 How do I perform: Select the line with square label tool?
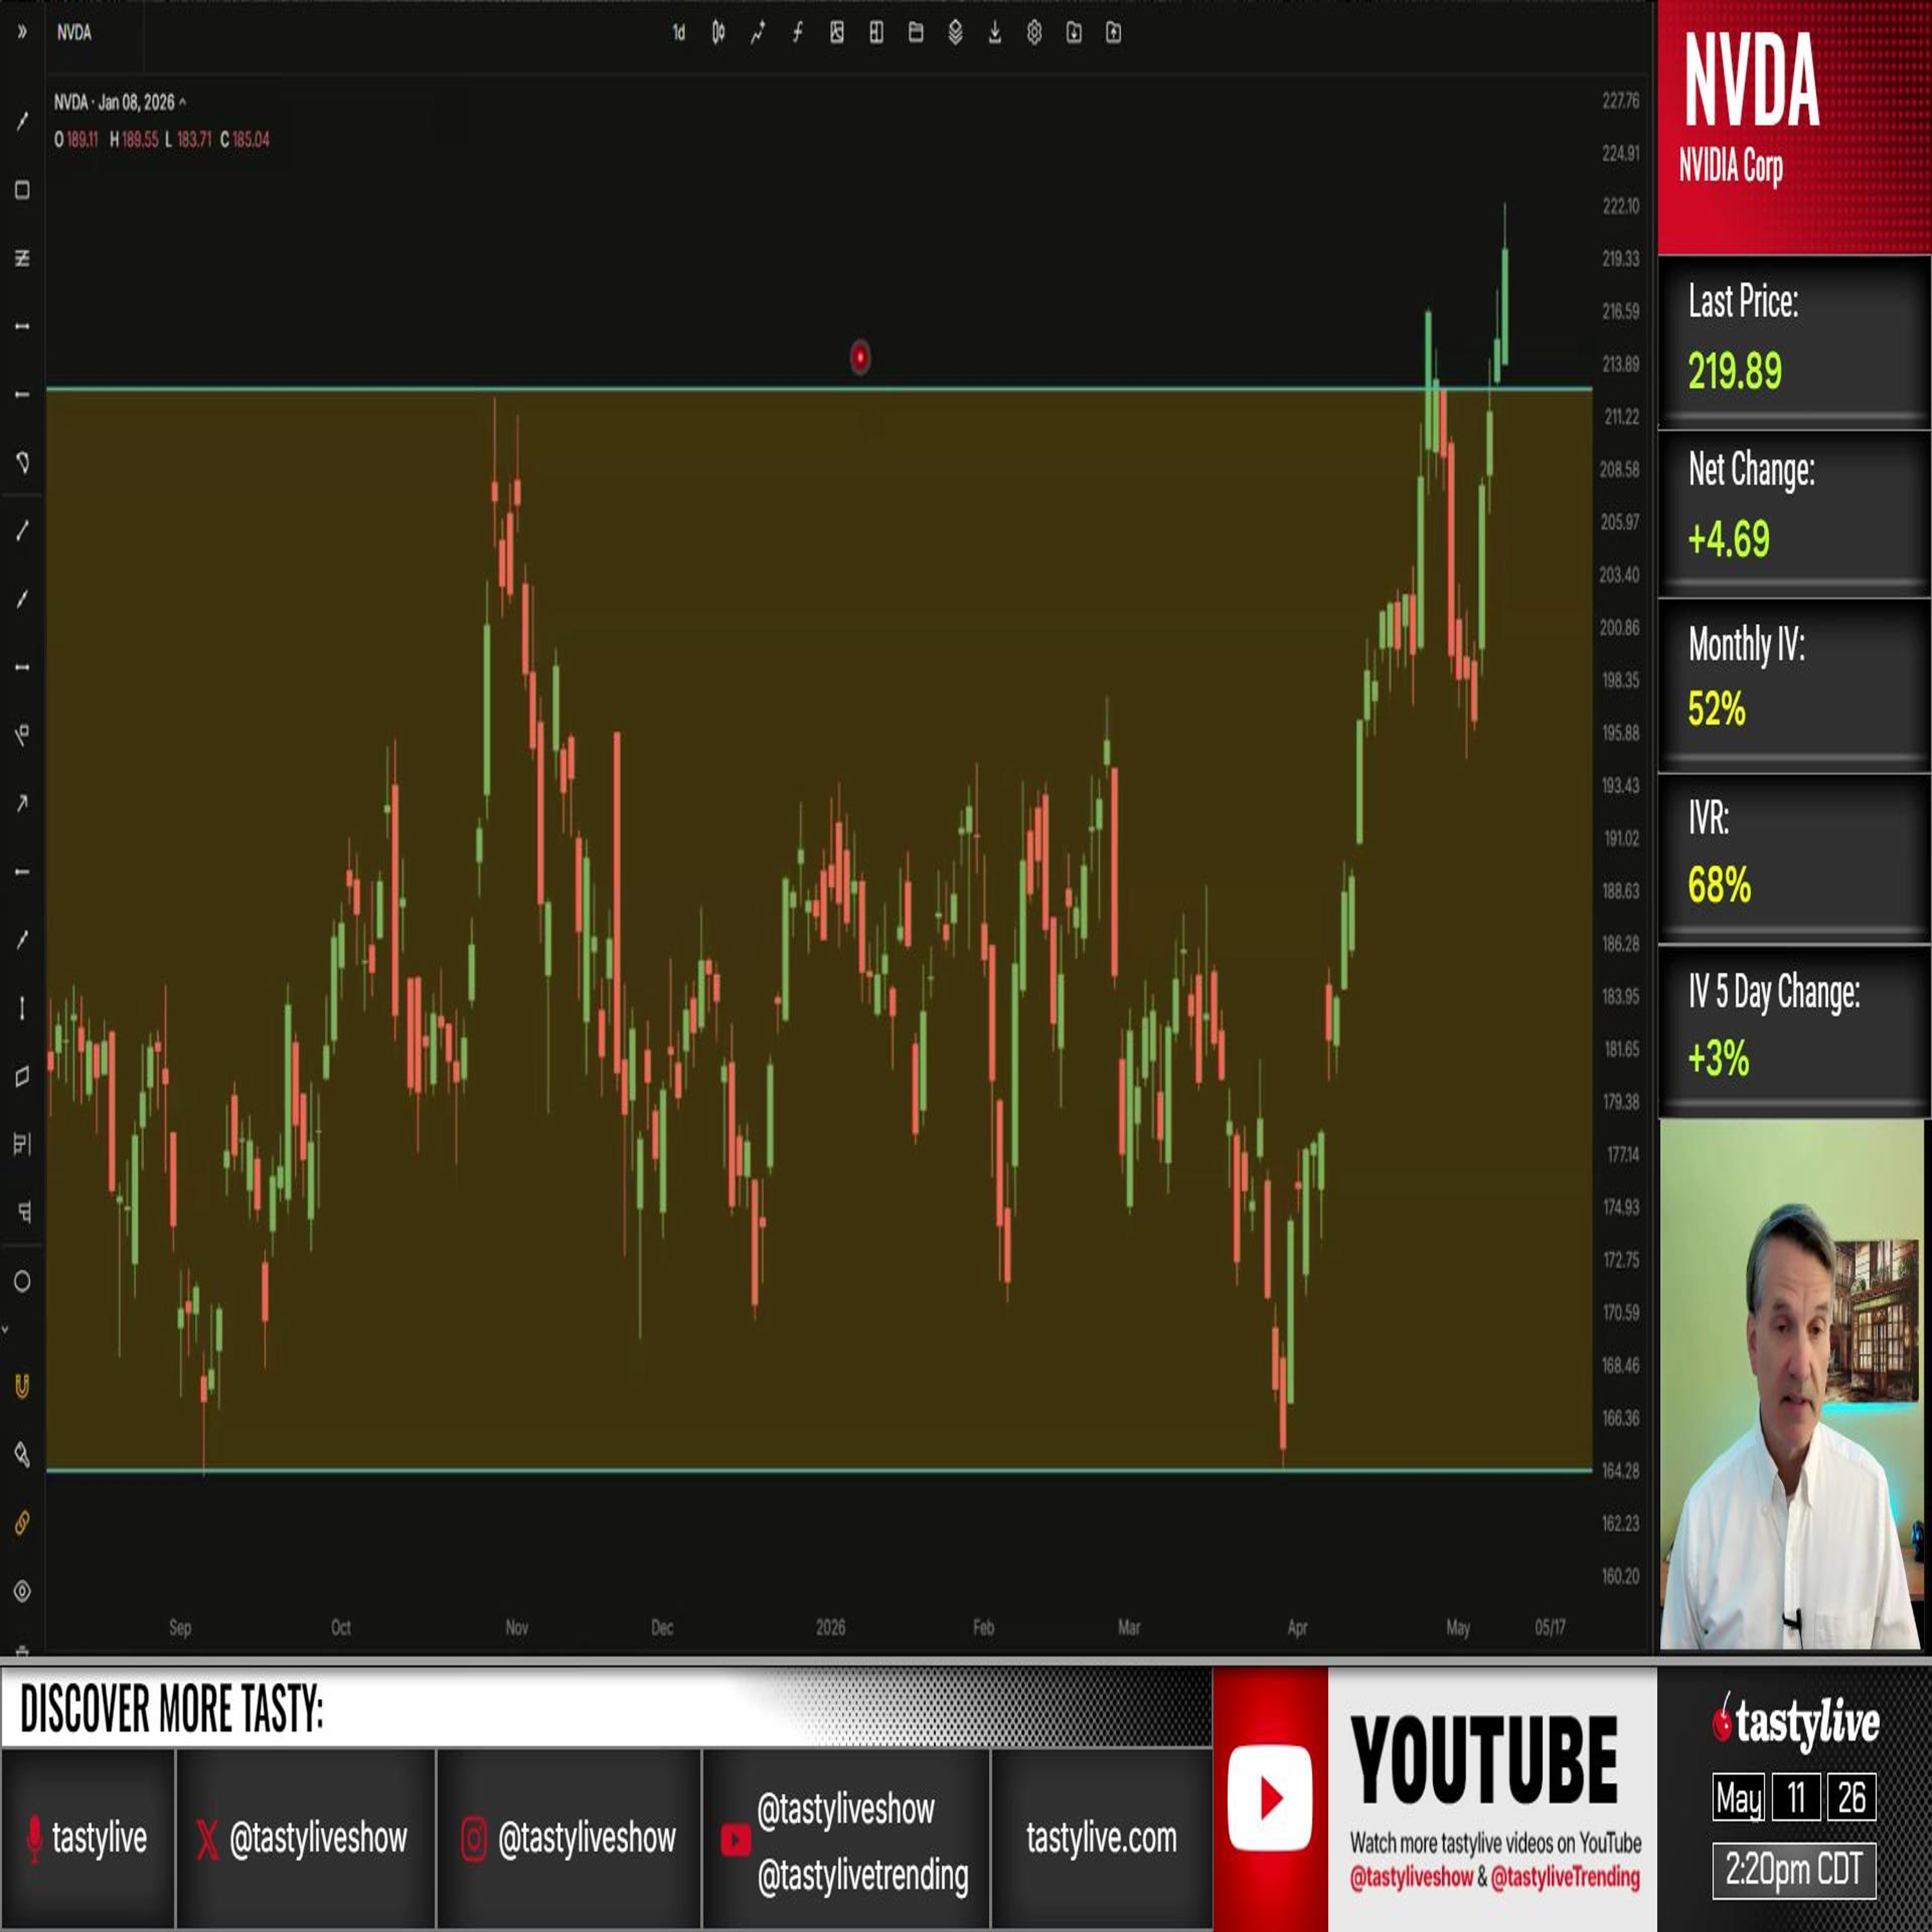tap(22, 735)
